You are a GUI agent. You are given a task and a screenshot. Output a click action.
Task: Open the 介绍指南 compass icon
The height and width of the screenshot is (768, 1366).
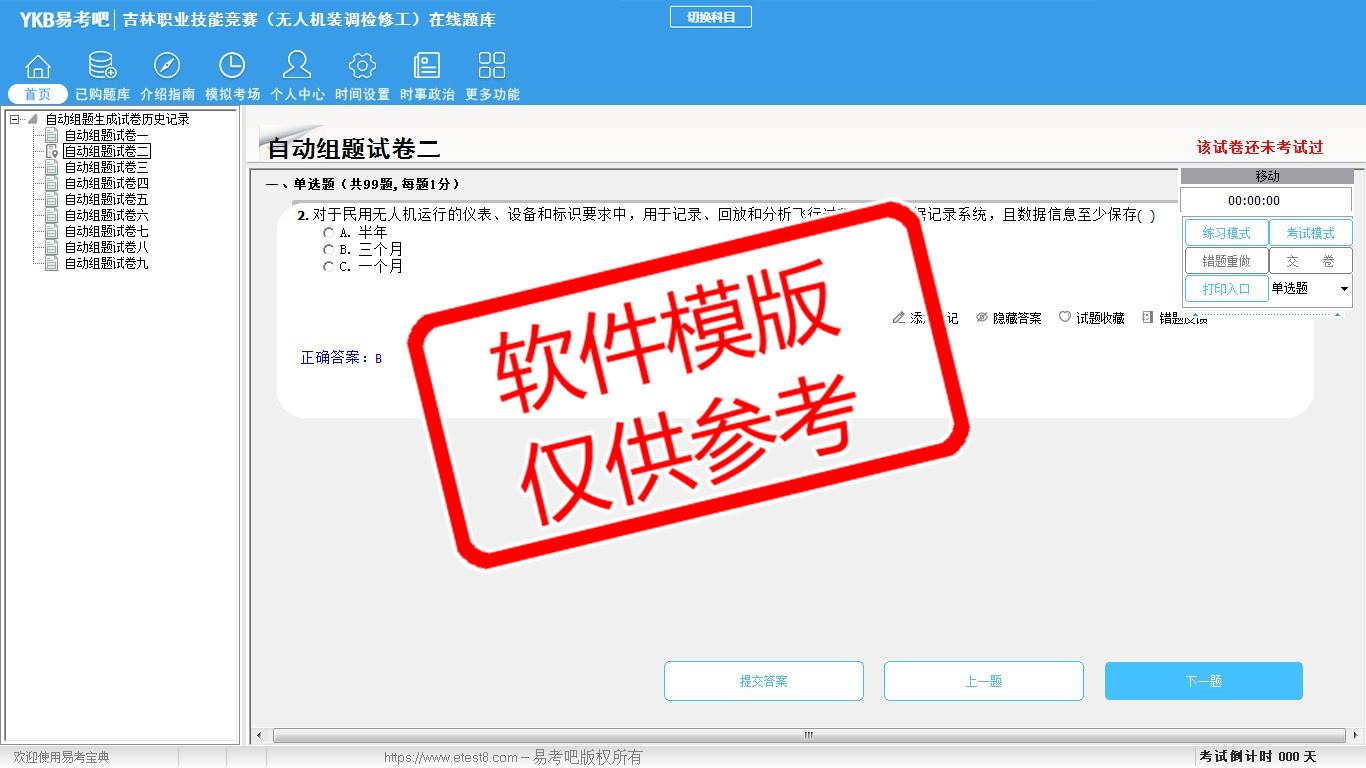point(167,66)
